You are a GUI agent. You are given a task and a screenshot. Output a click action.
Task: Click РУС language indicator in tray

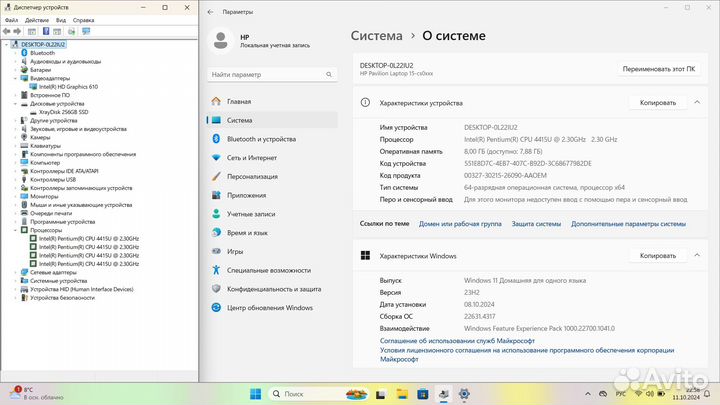point(620,394)
